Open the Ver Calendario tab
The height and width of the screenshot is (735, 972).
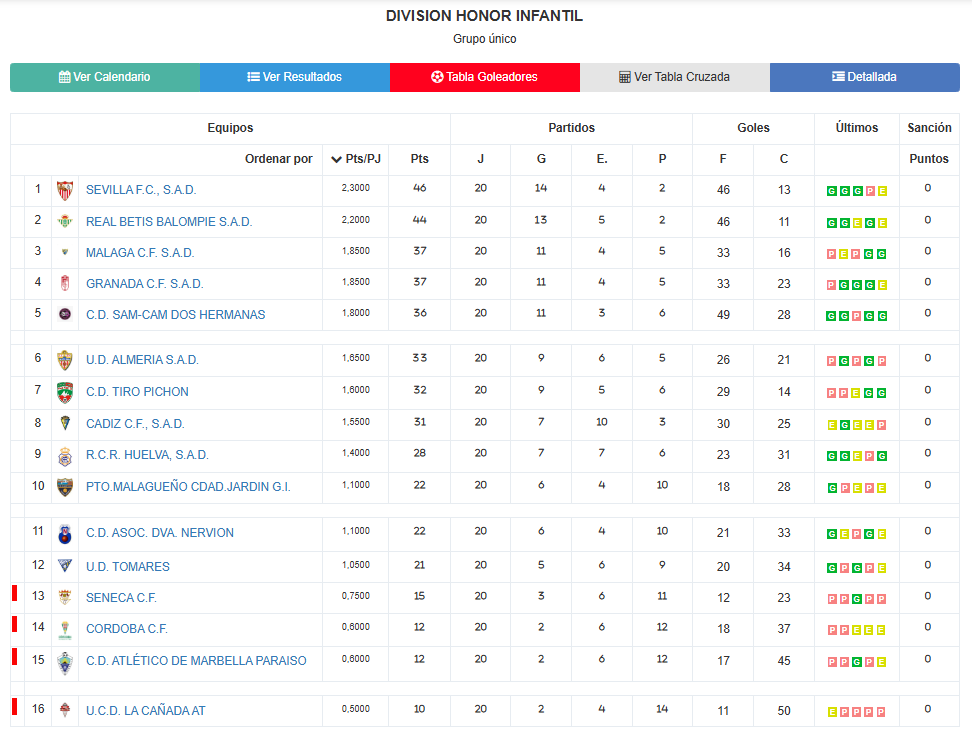[105, 77]
